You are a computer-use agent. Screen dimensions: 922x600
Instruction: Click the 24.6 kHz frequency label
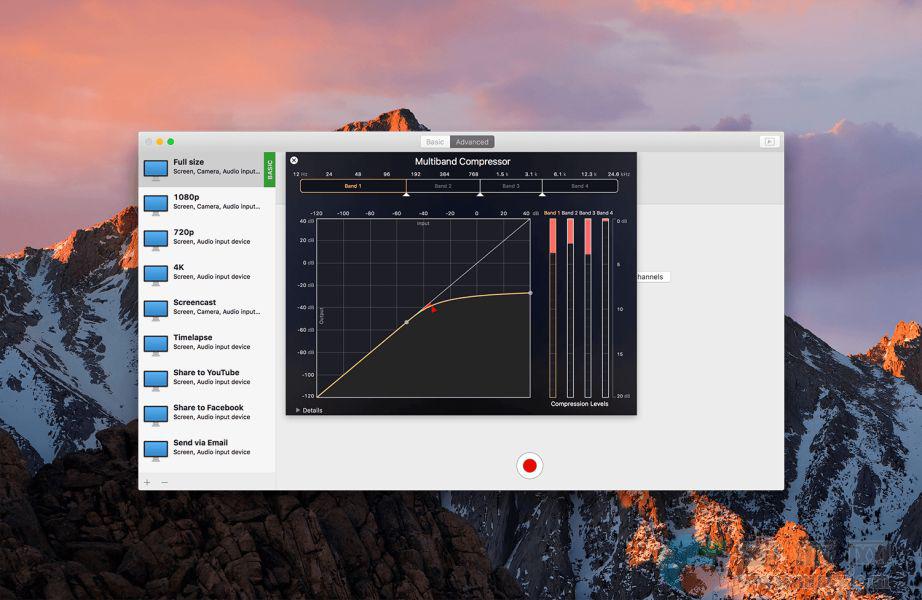click(x=619, y=174)
